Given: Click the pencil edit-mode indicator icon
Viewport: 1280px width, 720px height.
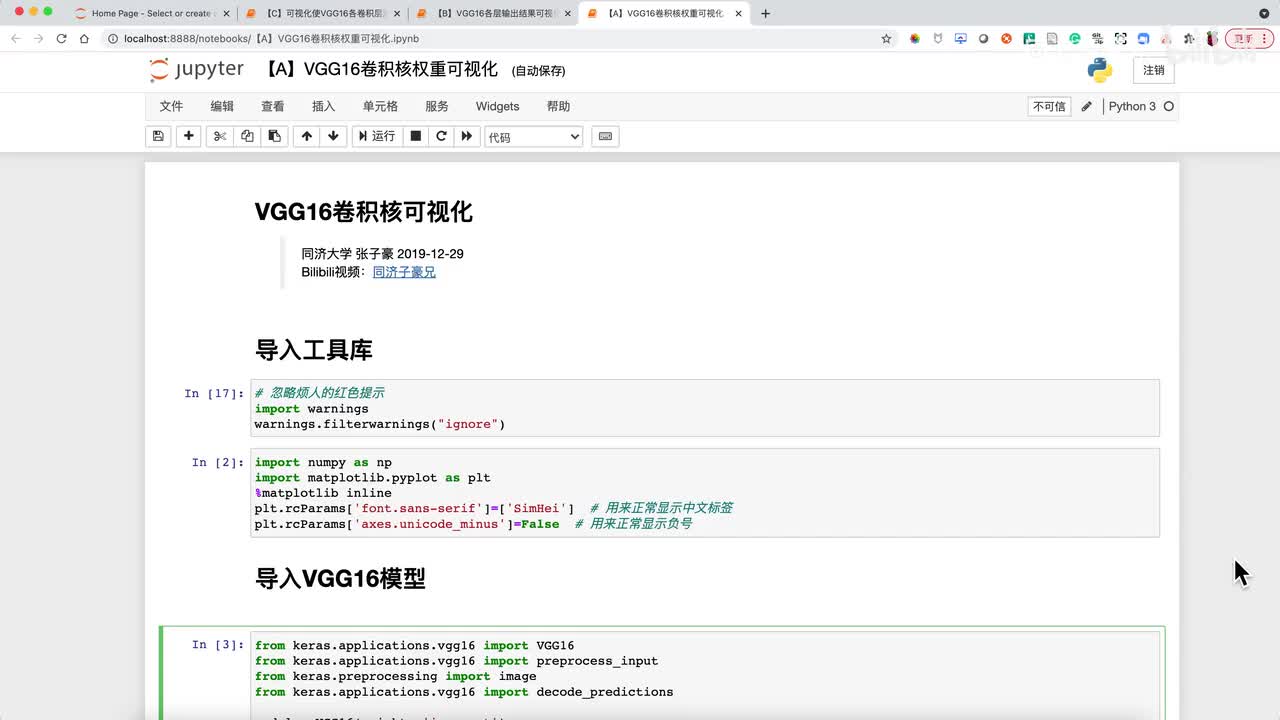Looking at the screenshot, I should 1087,106.
